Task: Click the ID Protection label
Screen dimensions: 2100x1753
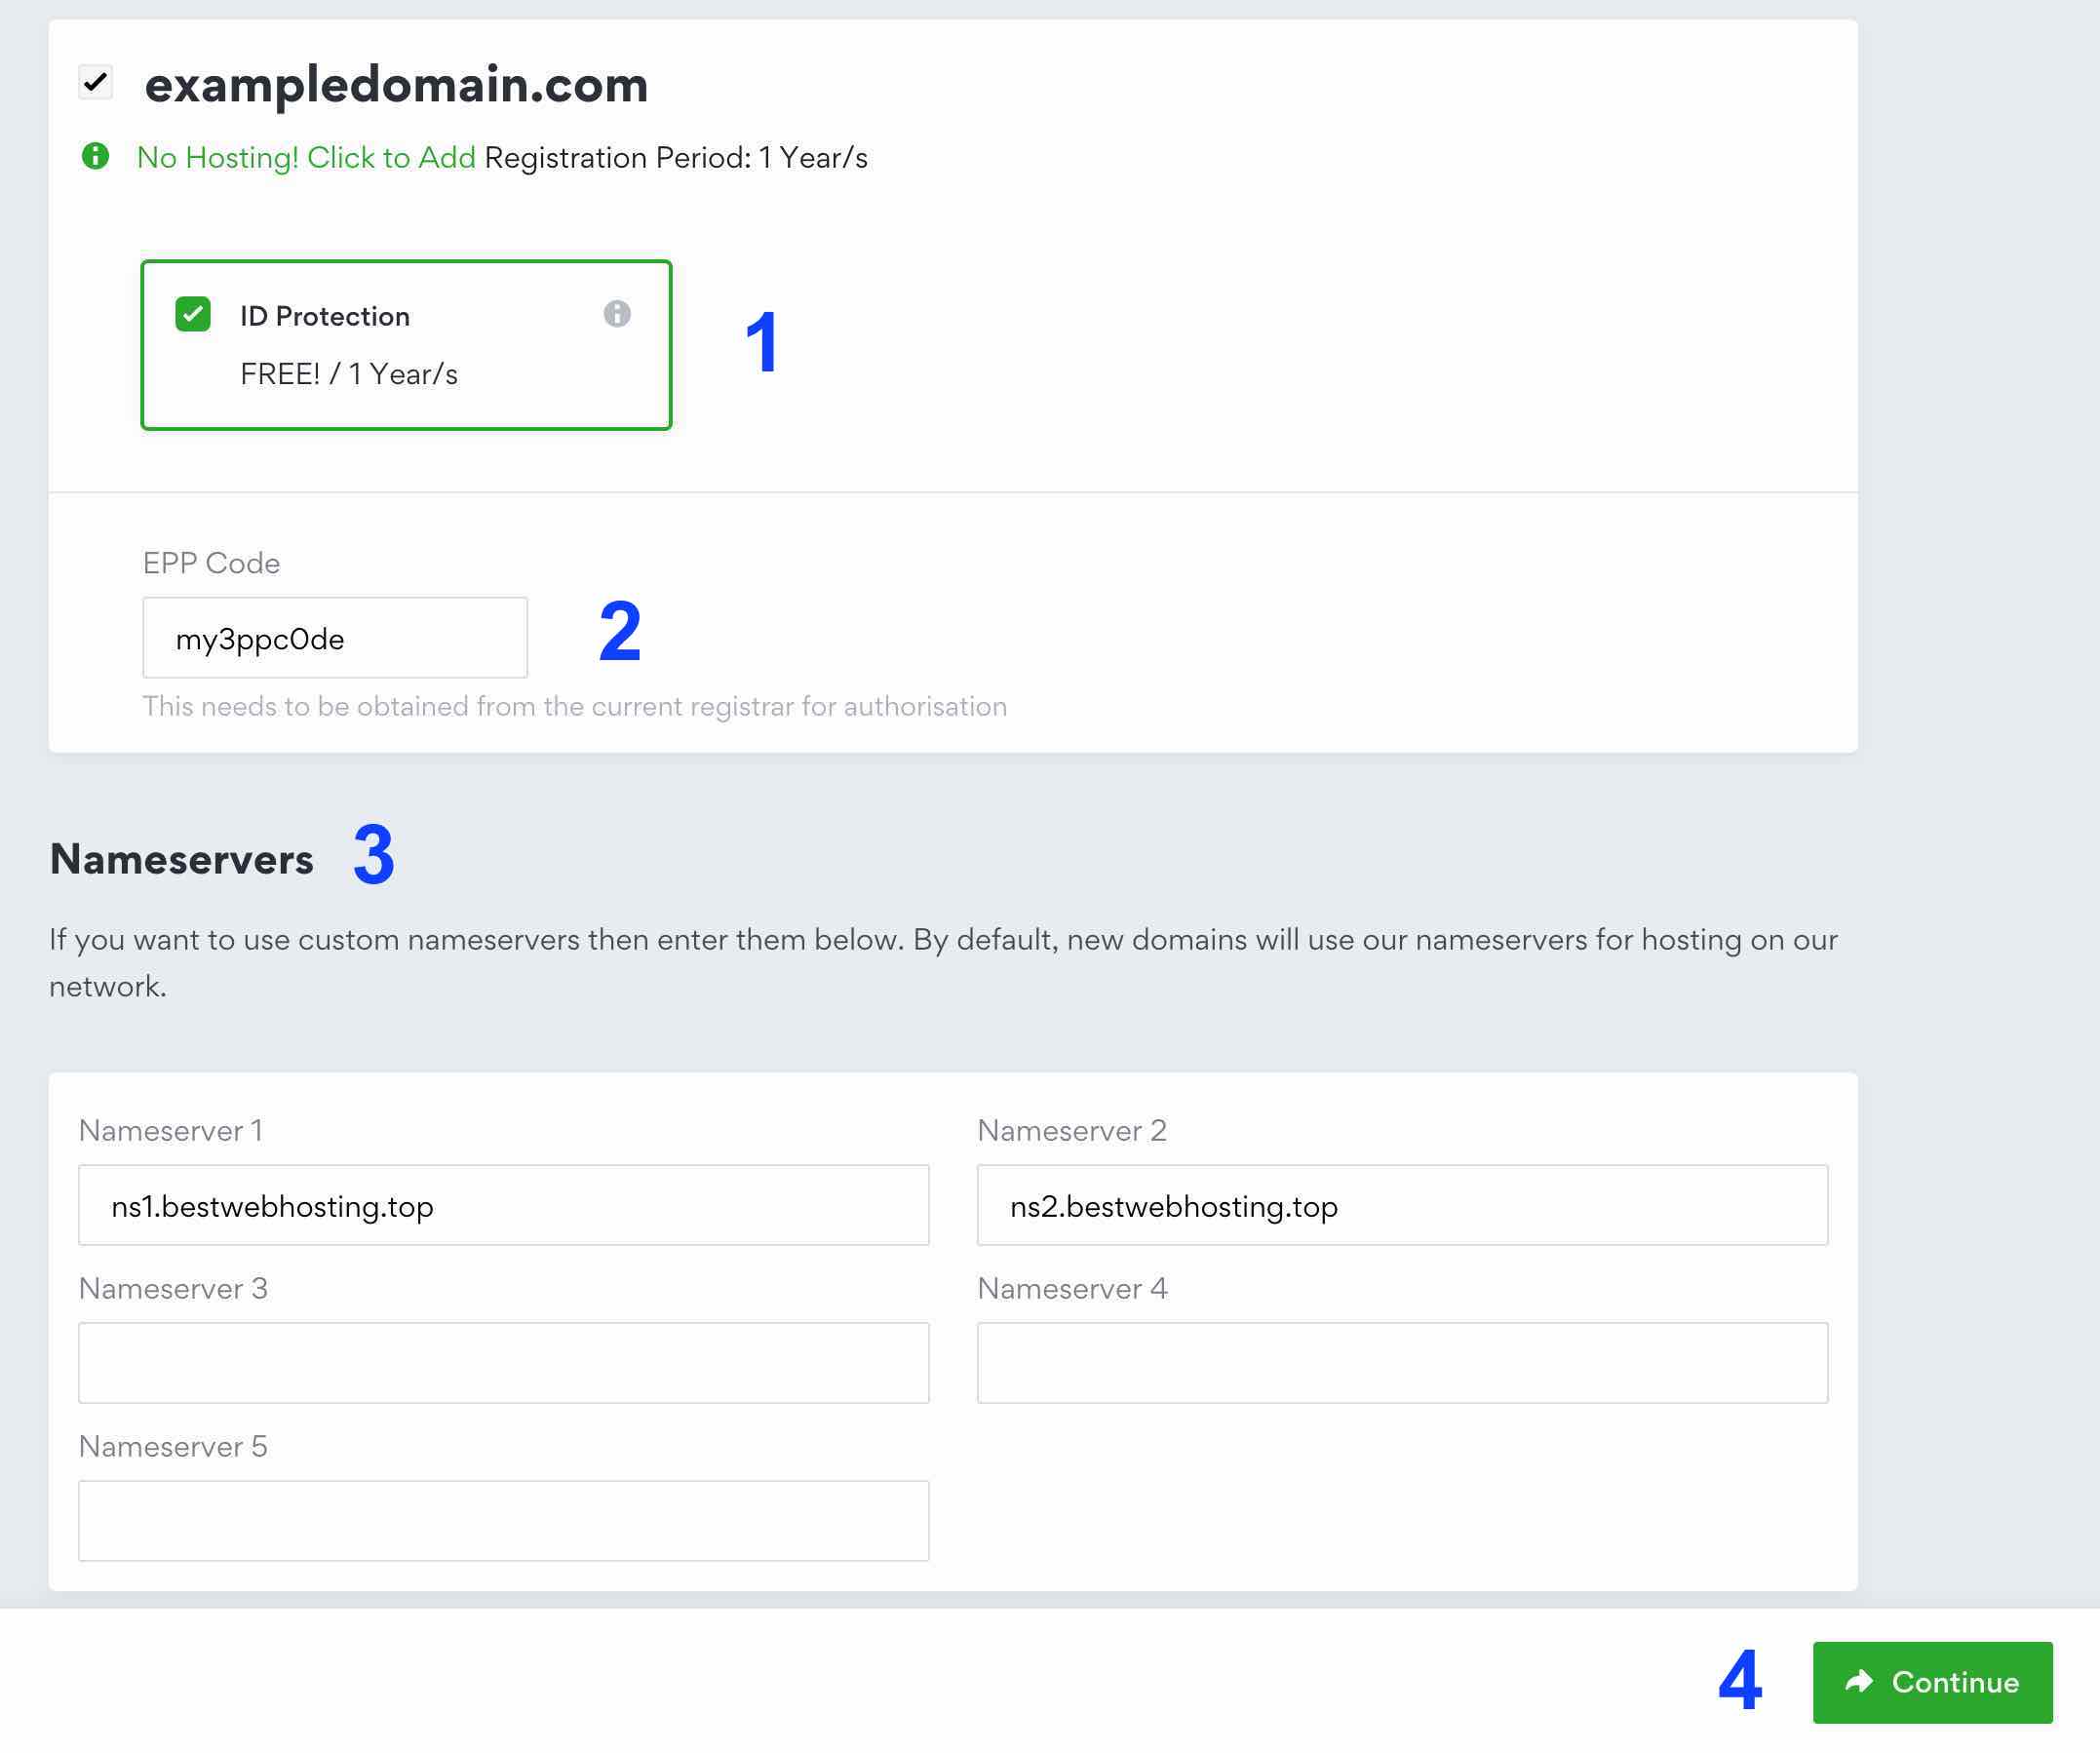Action: 325,316
